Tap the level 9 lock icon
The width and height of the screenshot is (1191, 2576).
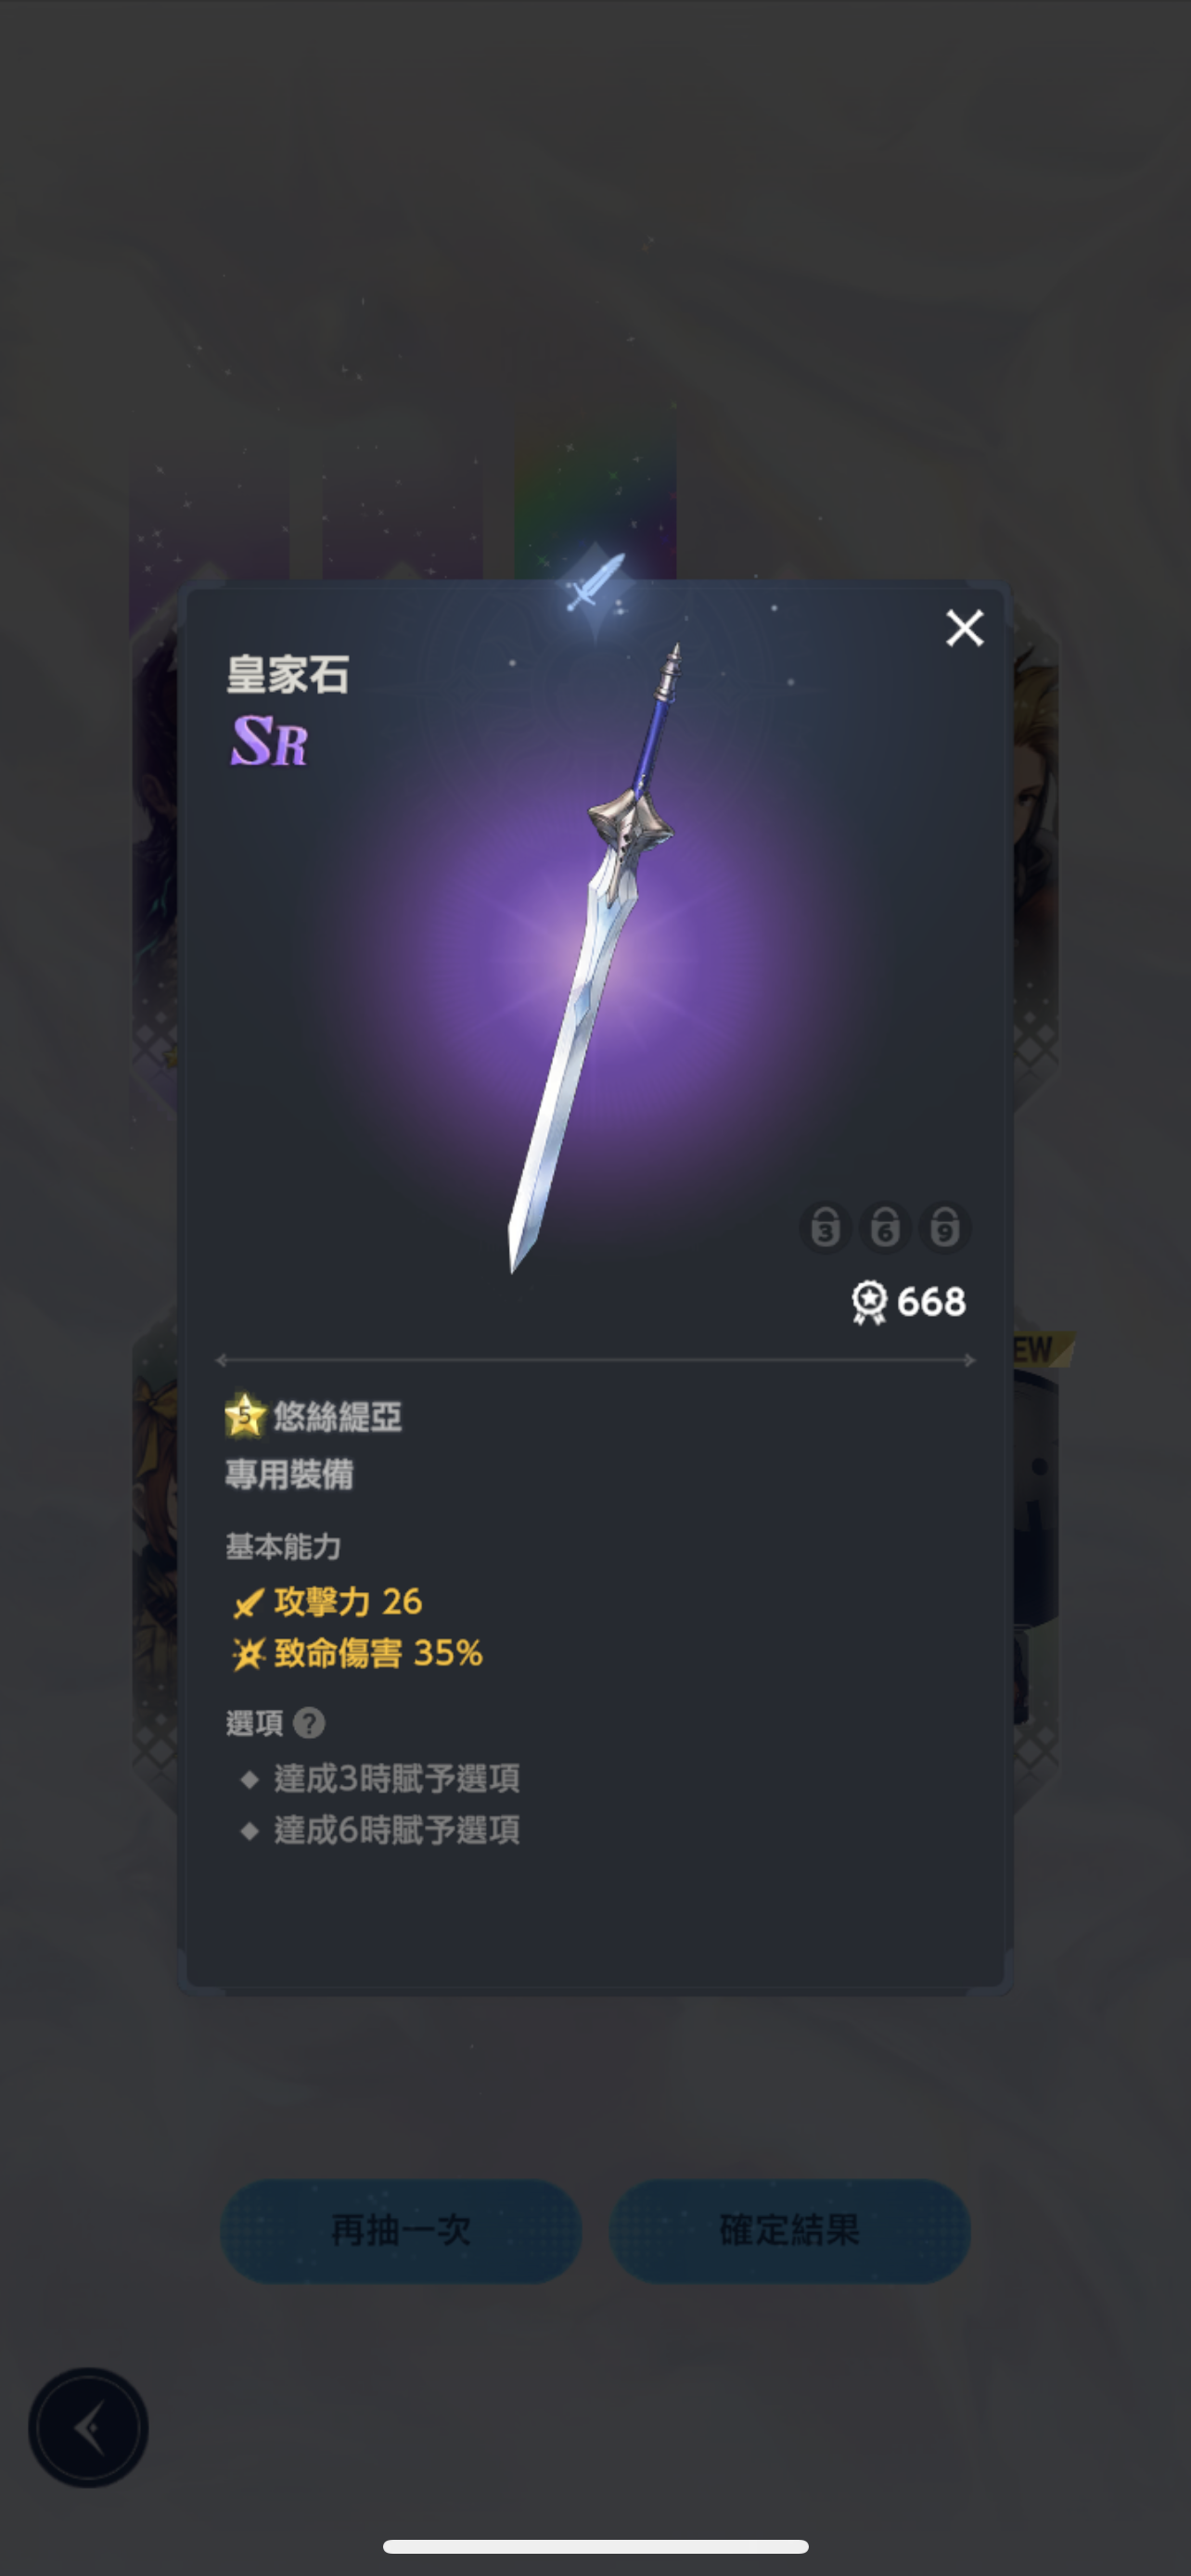945,1228
